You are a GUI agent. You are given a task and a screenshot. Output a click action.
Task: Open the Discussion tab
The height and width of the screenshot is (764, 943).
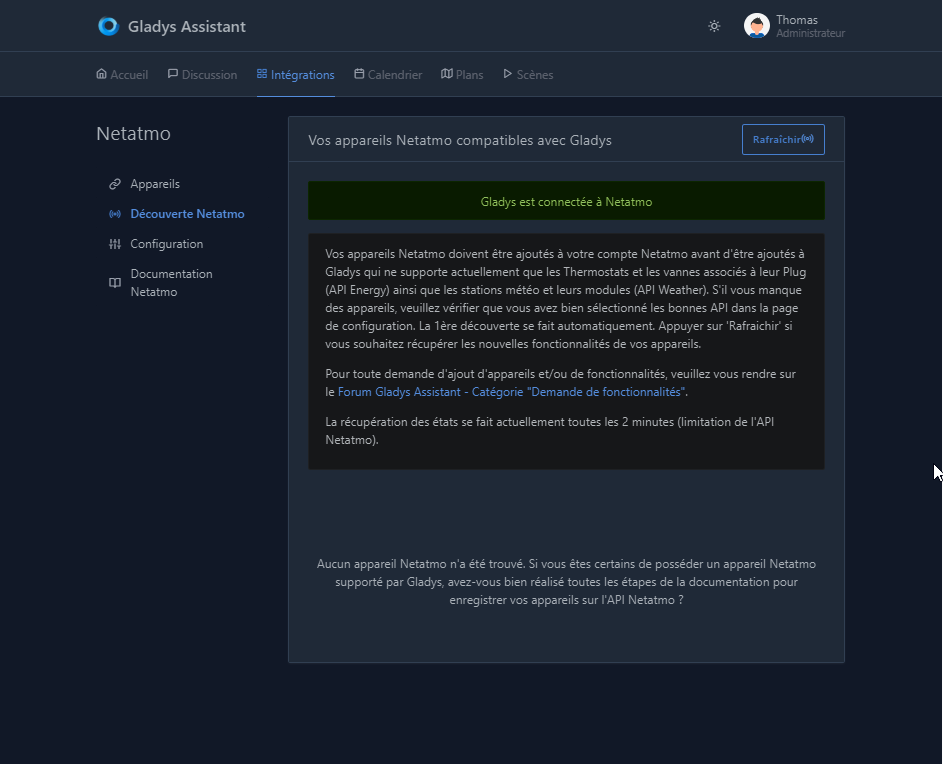[202, 74]
